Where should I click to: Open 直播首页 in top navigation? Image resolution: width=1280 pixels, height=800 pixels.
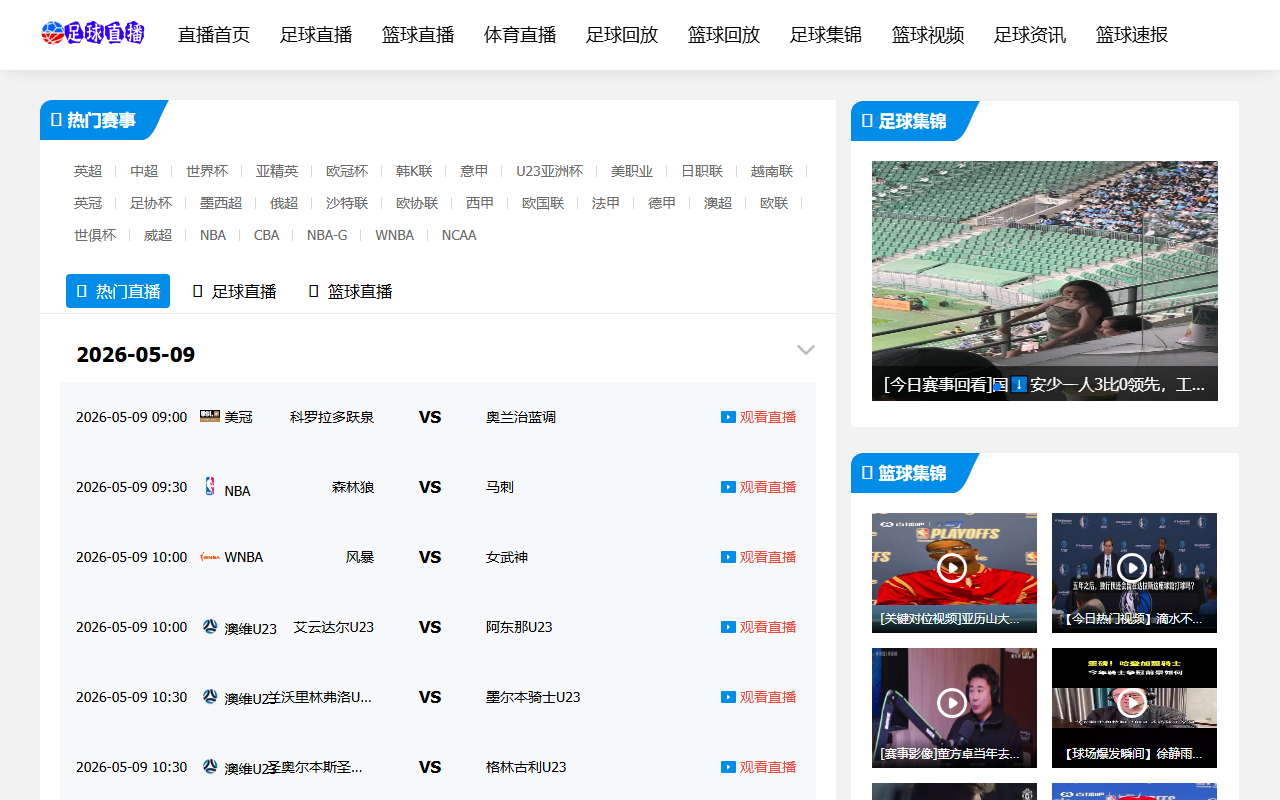coord(214,35)
